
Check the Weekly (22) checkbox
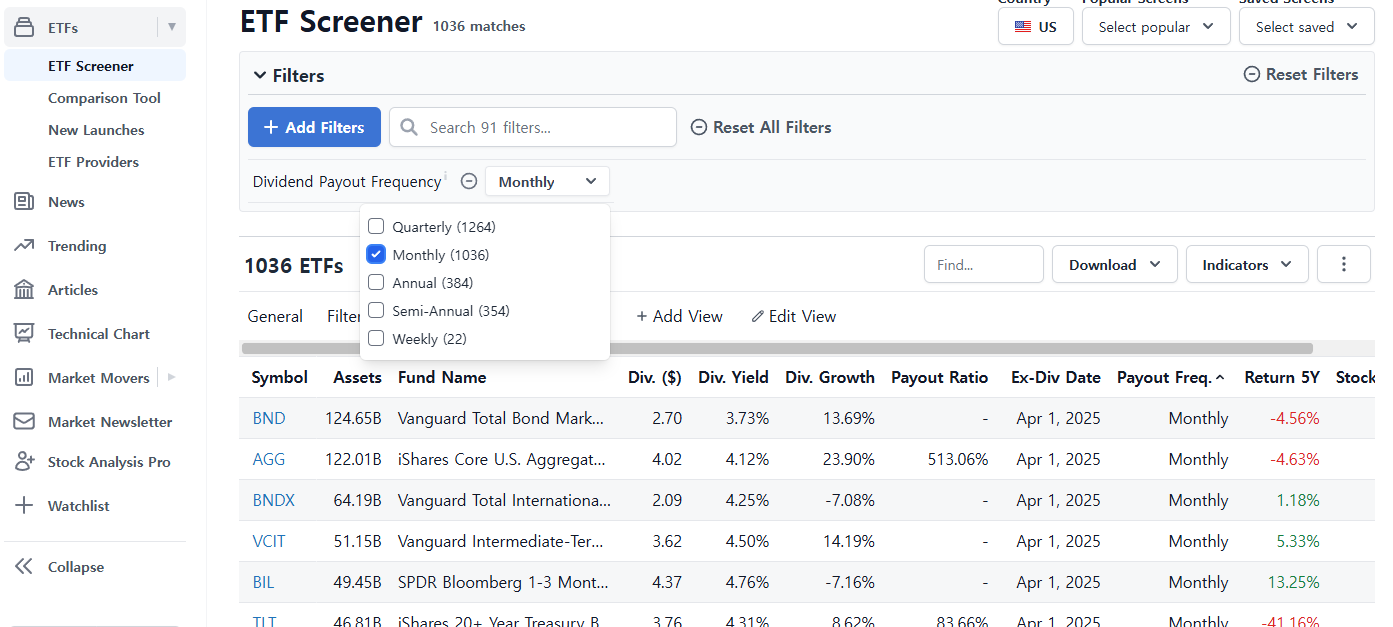376,339
